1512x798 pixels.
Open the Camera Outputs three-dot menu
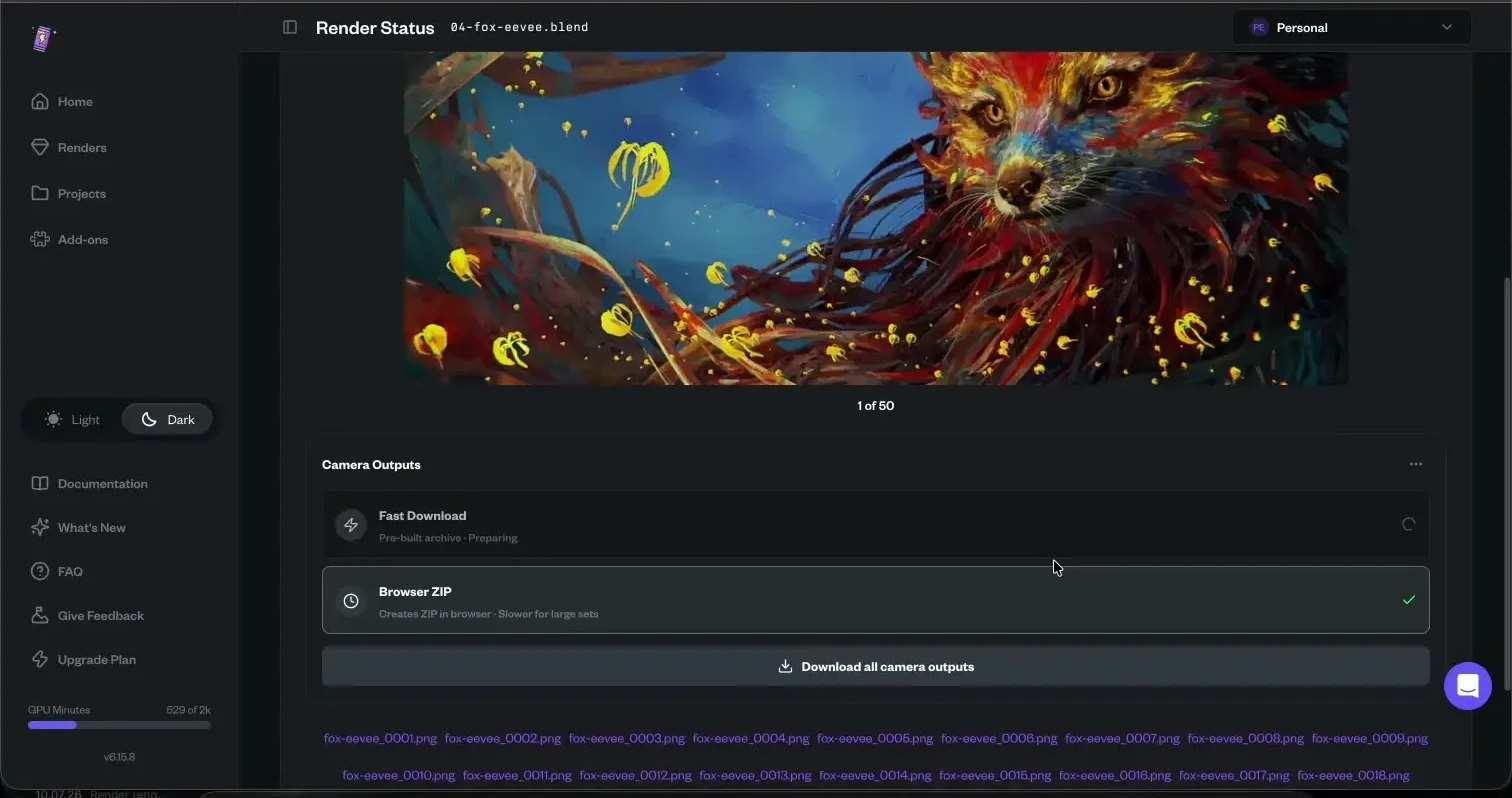[1416, 464]
